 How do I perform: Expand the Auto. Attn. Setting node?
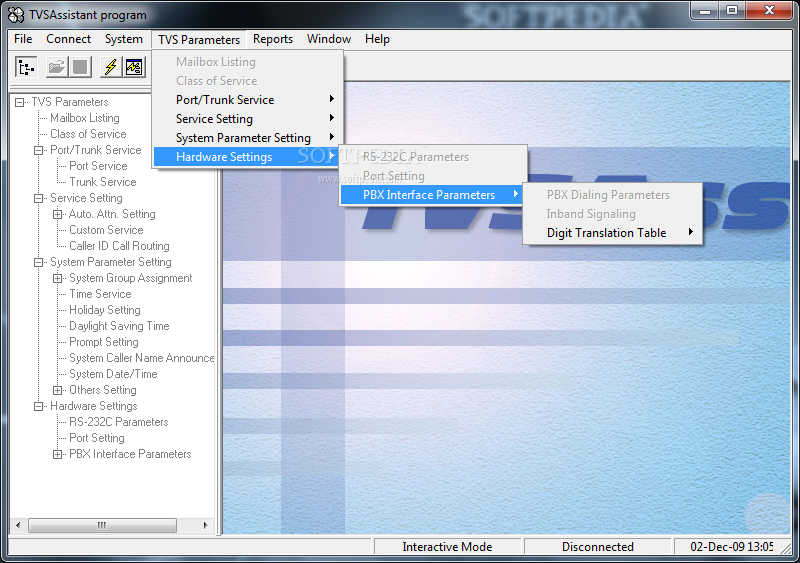click(57, 214)
